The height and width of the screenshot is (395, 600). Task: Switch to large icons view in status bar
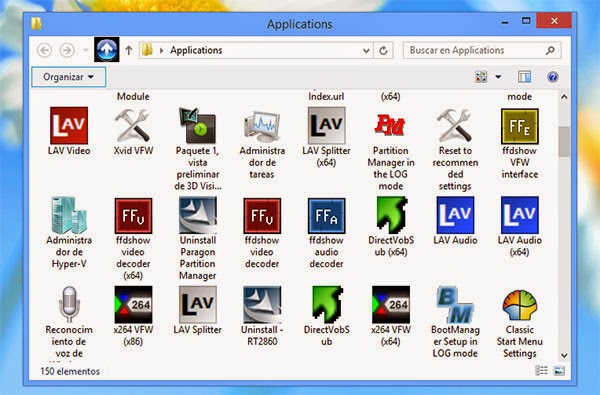(559, 371)
